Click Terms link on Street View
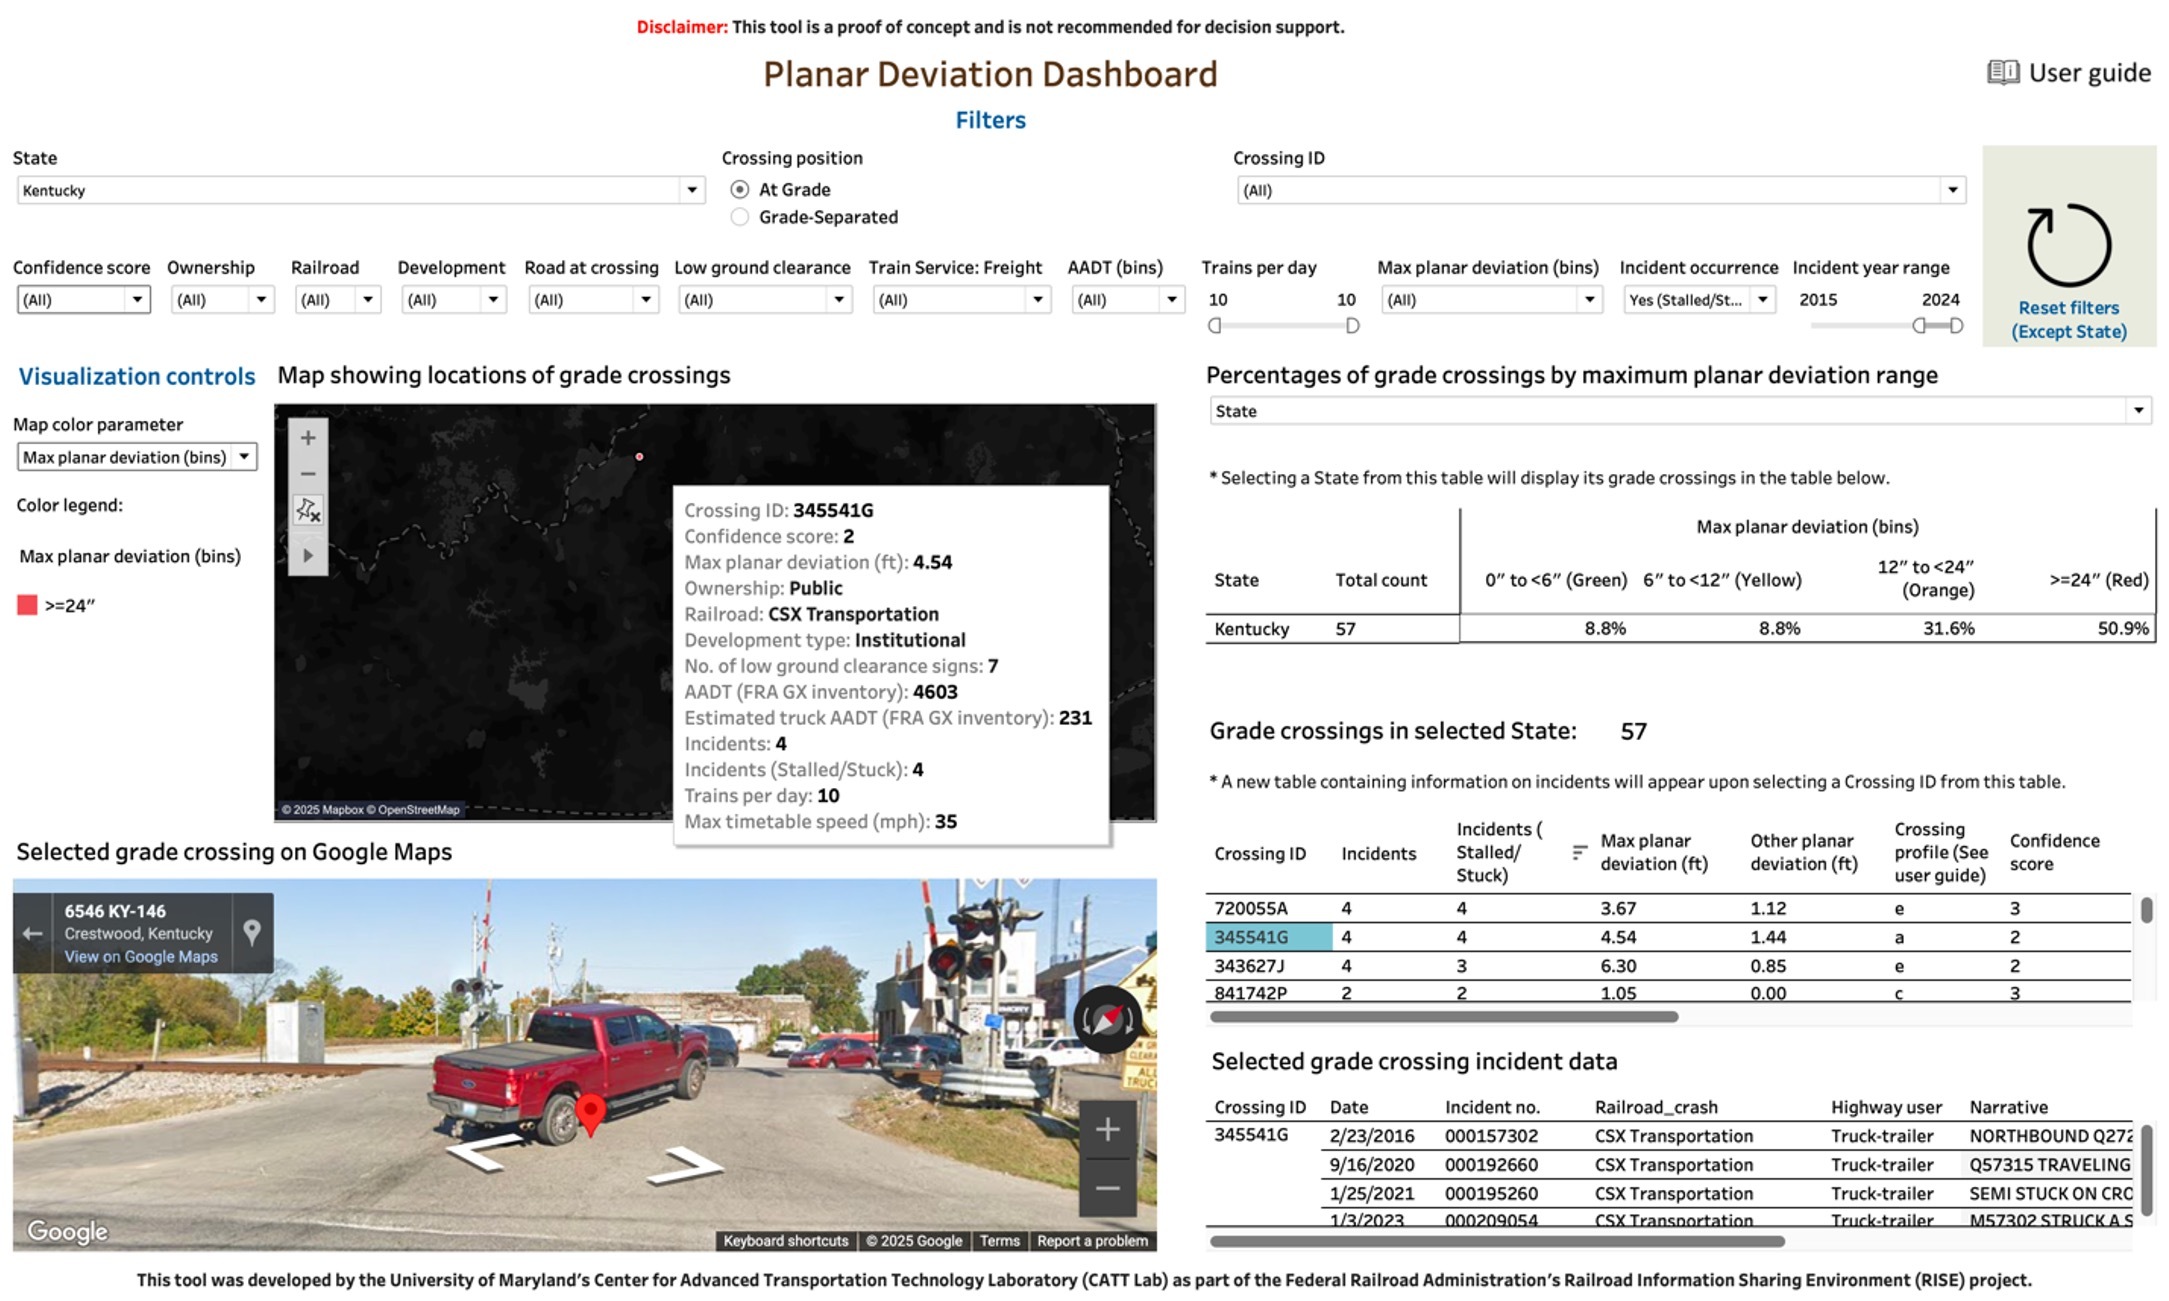This screenshot has height=1301, width=2169. (999, 1241)
